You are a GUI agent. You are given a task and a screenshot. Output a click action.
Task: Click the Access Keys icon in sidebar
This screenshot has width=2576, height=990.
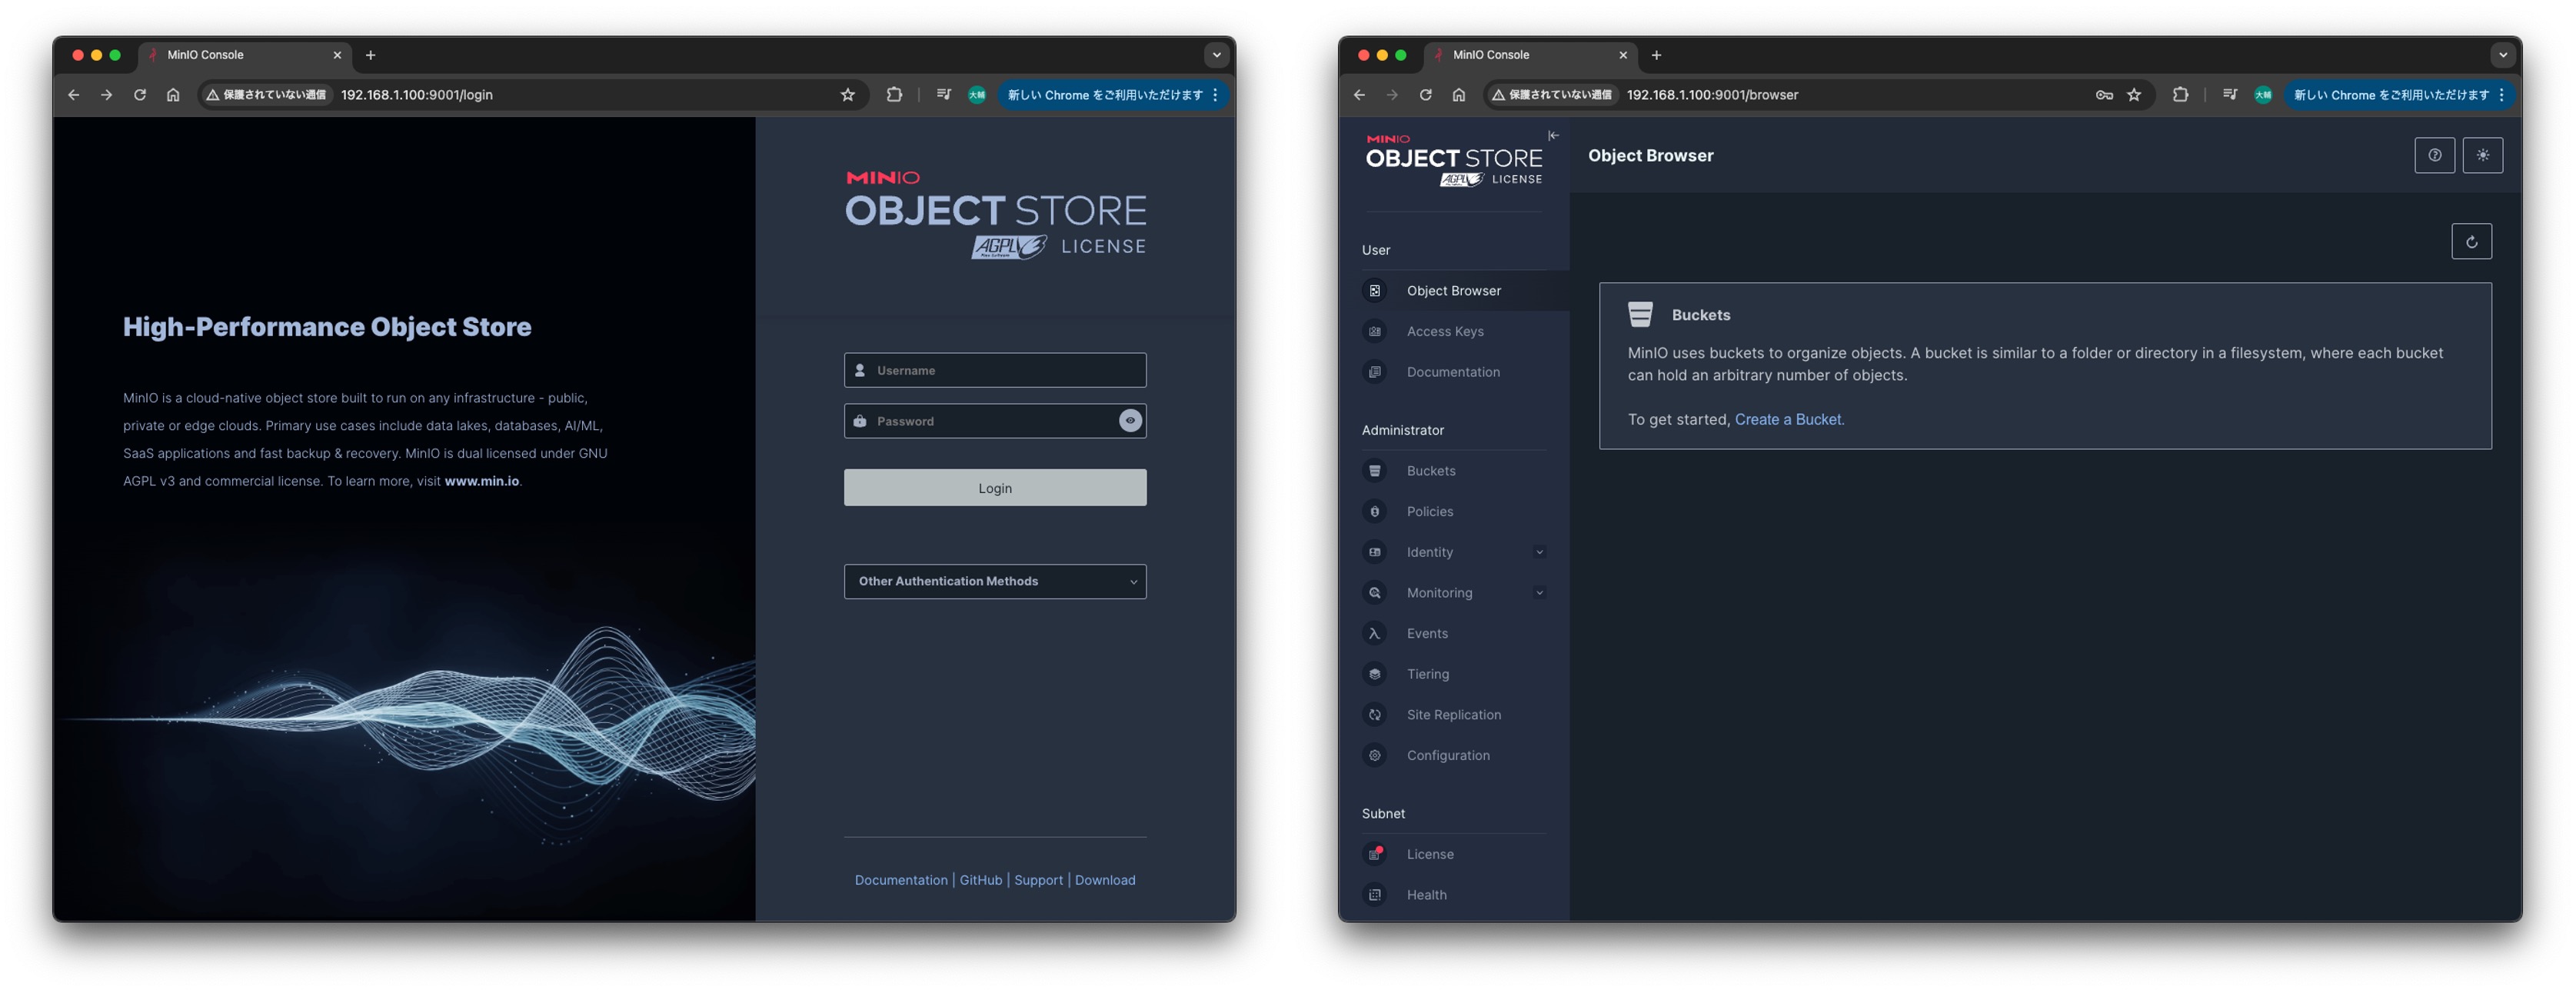(1376, 332)
